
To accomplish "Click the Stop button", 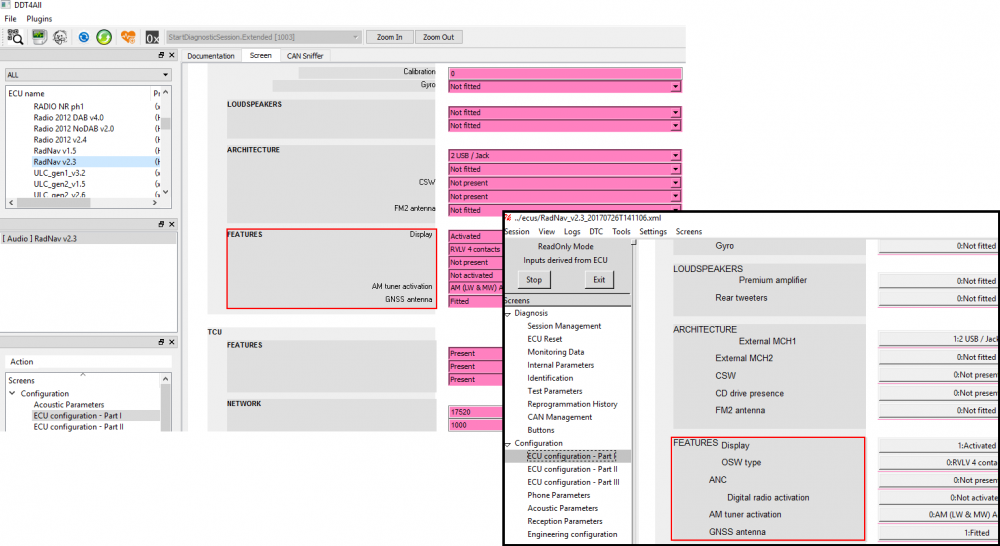I will (534, 279).
